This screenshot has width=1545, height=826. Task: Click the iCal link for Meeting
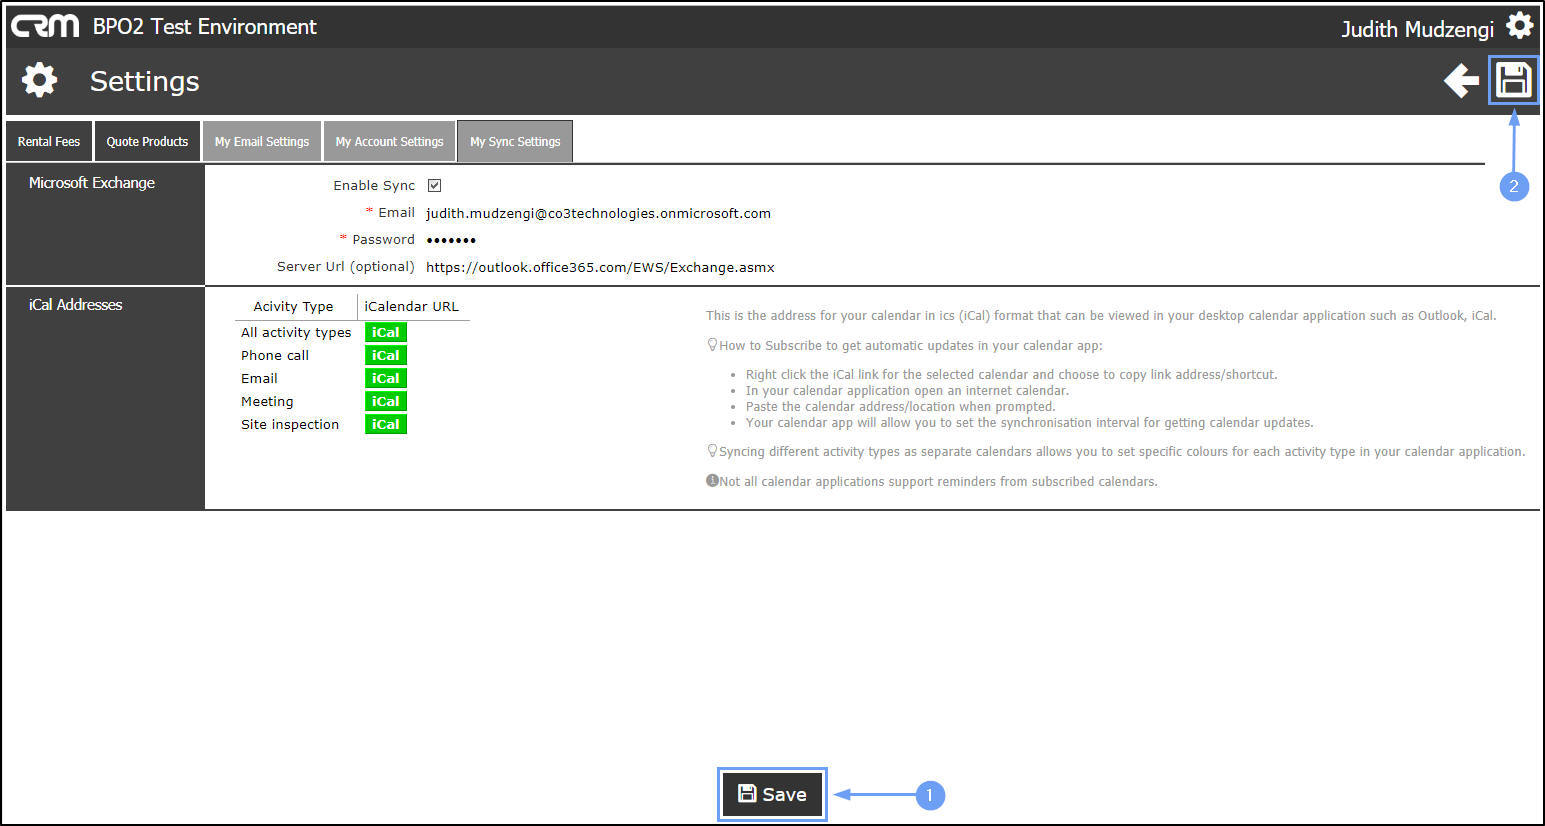pyautogui.click(x=386, y=401)
